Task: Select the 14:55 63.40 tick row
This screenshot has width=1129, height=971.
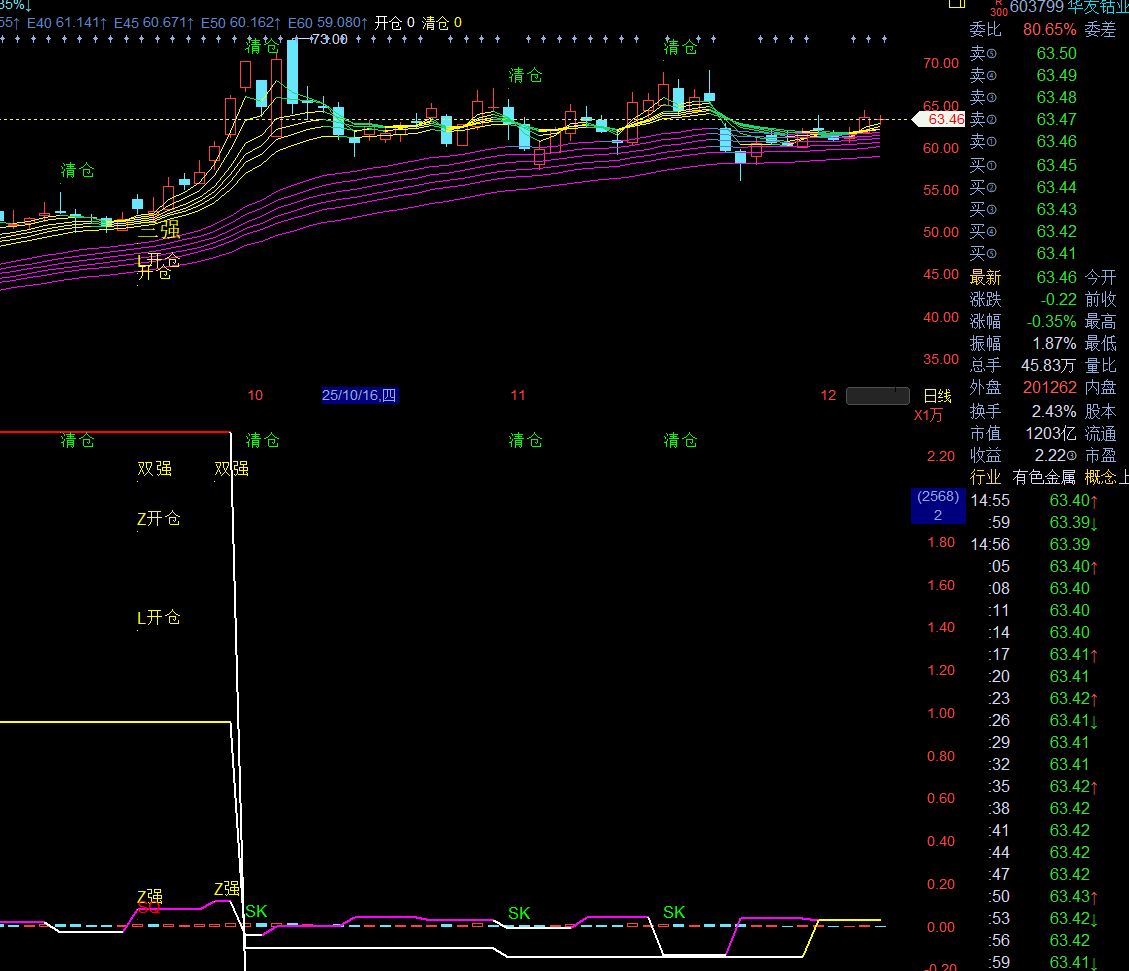Action: 1035,500
